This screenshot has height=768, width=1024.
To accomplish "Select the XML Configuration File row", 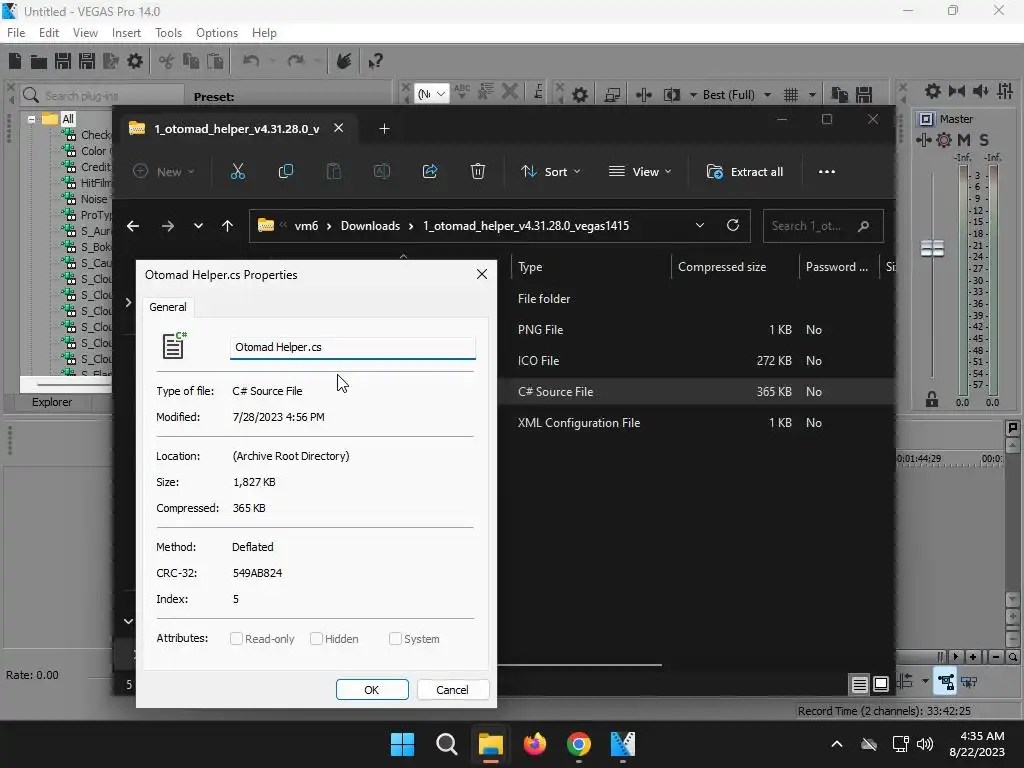I will tap(696, 423).
